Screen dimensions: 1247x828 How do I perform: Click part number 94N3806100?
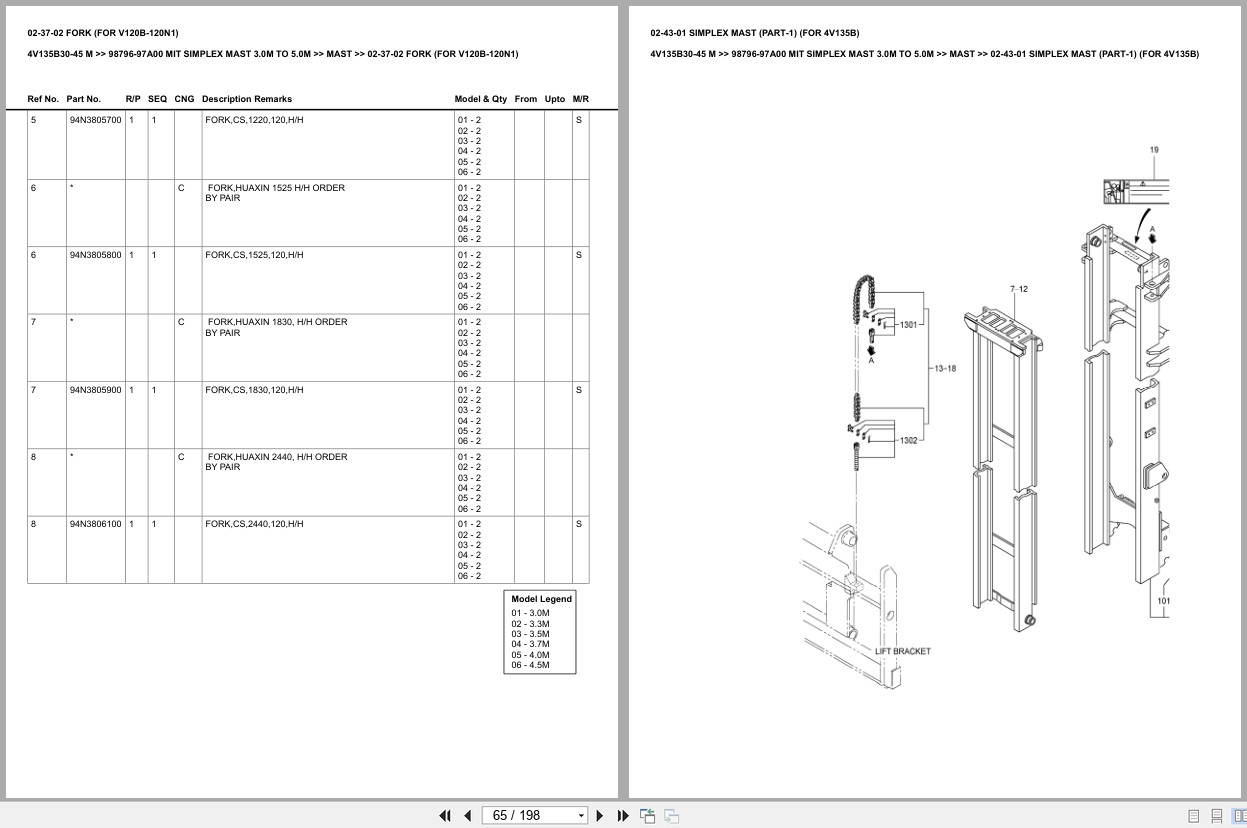(95, 524)
